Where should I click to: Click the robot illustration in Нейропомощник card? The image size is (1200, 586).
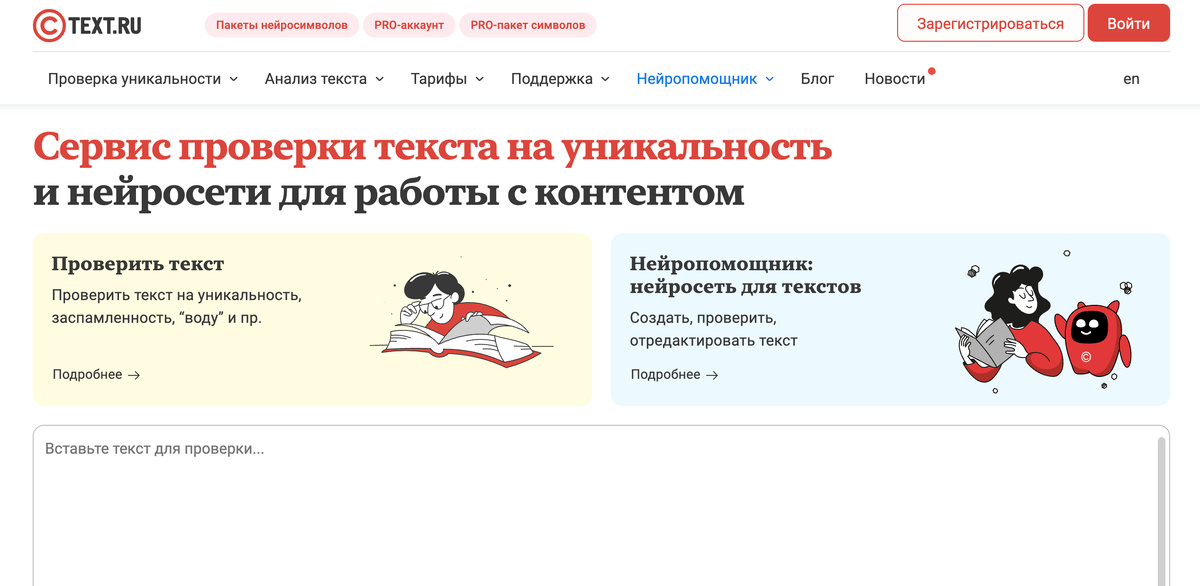click(1092, 340)
